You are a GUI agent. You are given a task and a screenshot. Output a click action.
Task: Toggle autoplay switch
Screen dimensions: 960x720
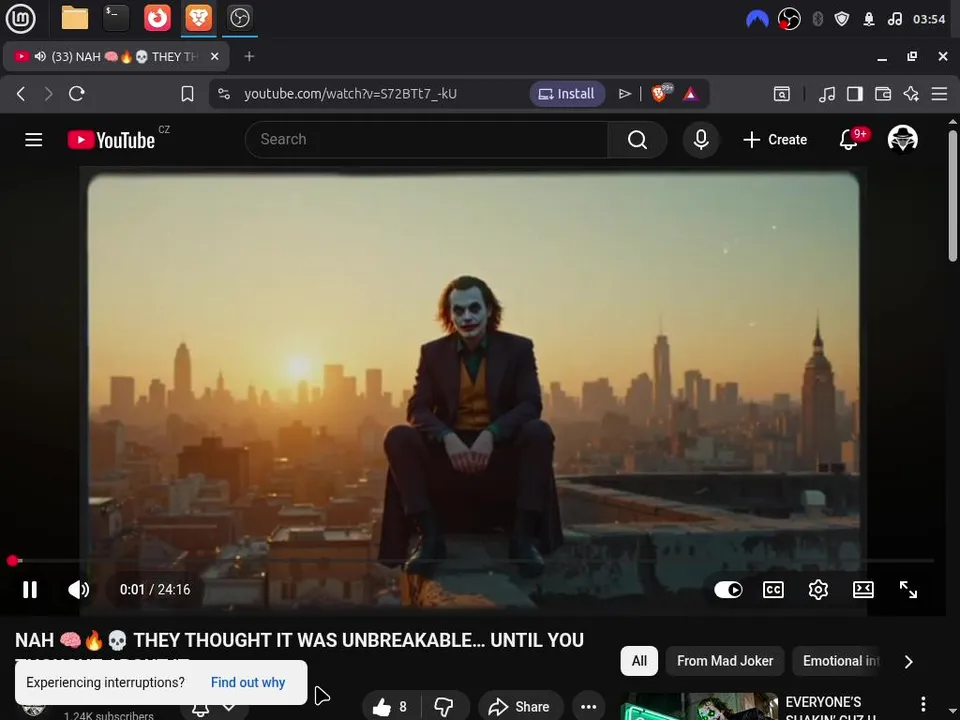point(728,590)
